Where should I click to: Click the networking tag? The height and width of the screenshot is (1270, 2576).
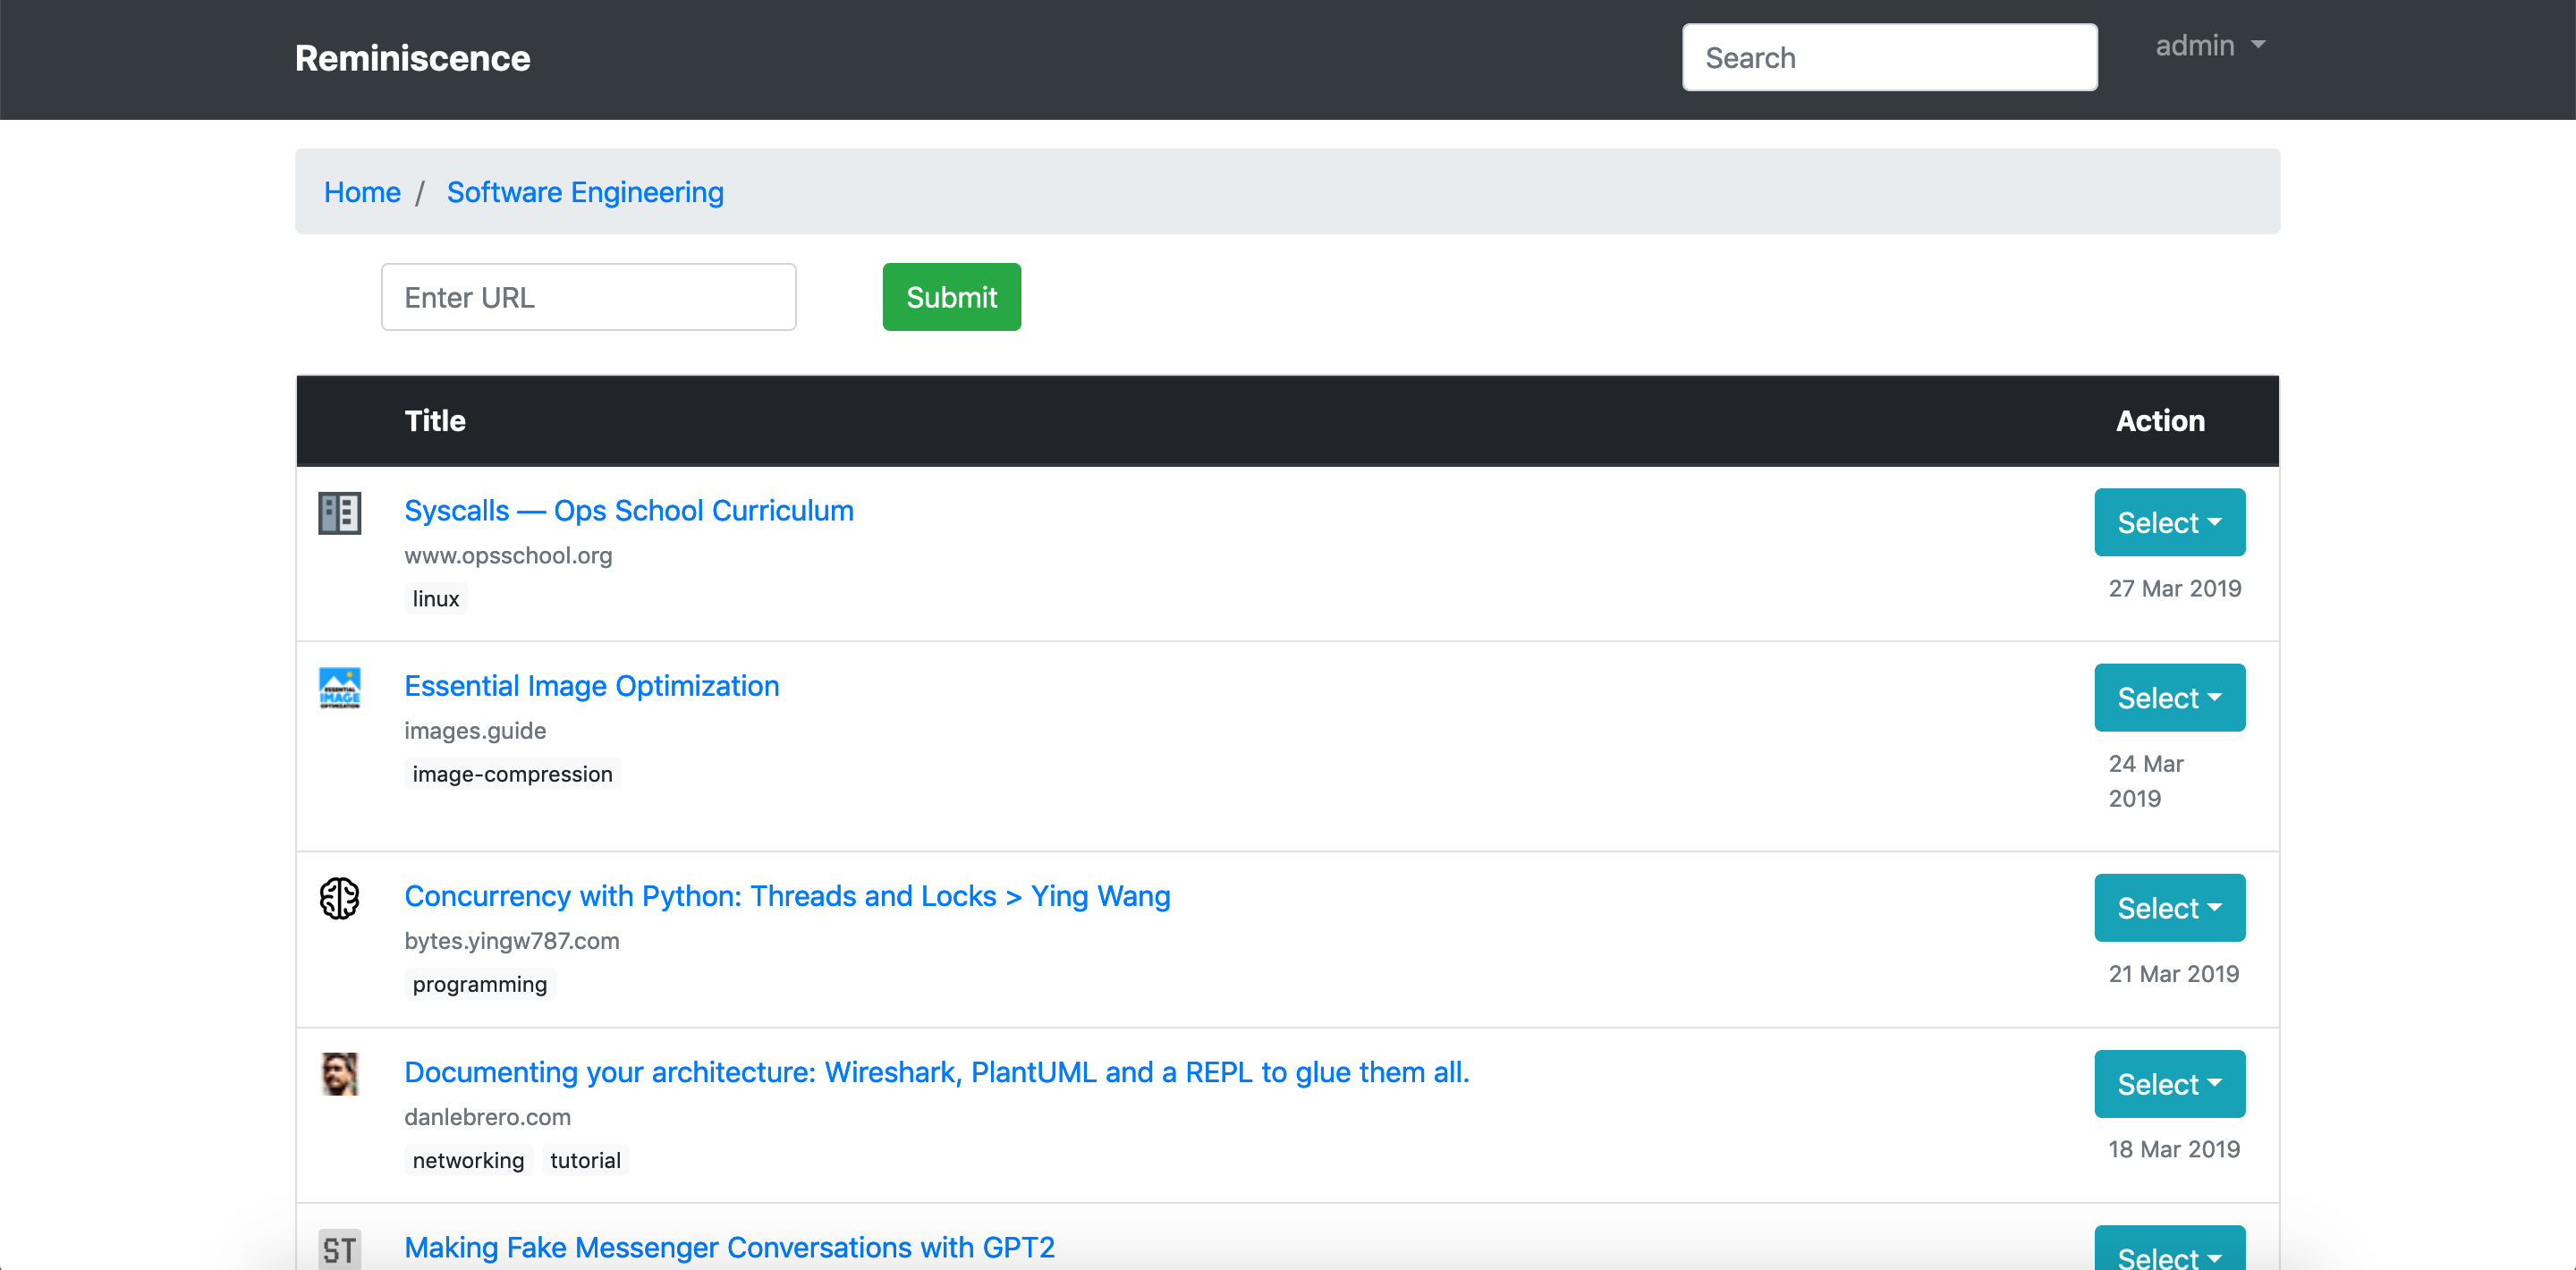coord(468,1160)
